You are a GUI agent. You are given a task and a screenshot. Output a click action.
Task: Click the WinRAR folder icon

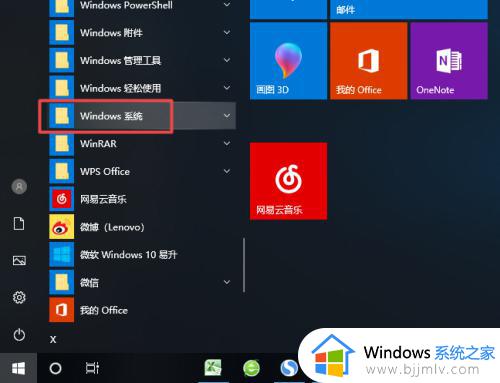62,144
